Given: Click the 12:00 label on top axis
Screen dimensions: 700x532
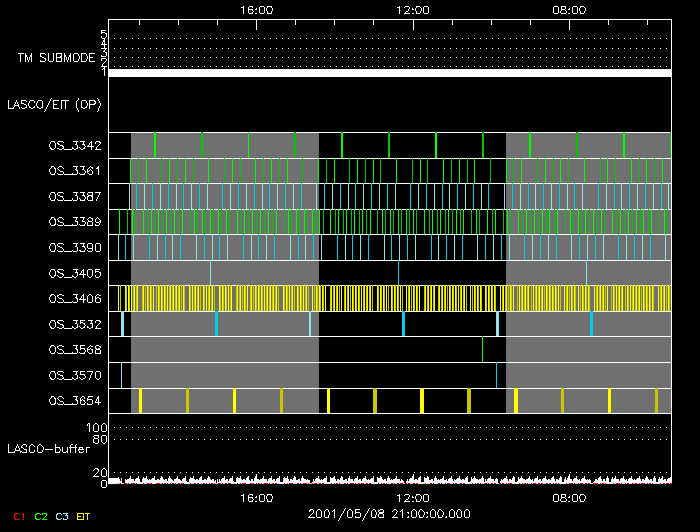Looking at the screenshot, I should point(413,9).
